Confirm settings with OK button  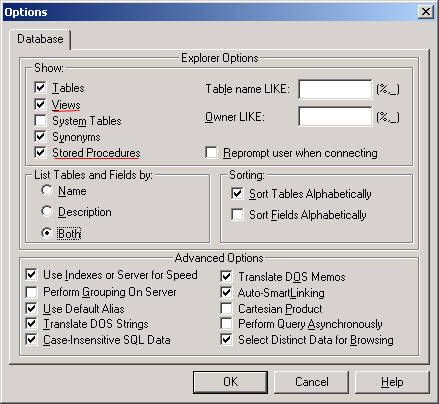[x=230, y=382]
